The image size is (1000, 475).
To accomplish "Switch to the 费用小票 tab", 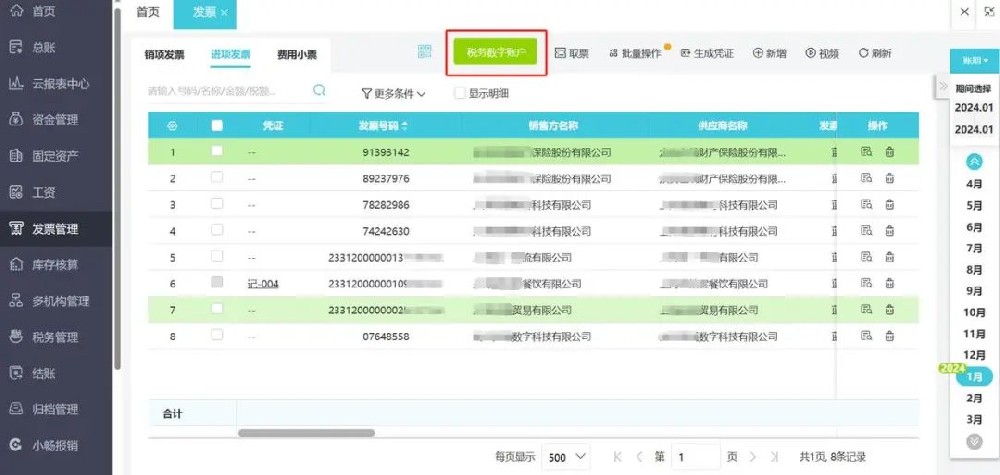I will point(297,55).
